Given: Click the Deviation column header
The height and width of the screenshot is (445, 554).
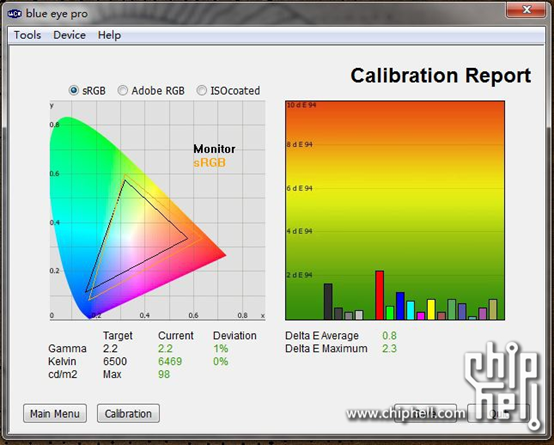Looking at the screenshot, I should 235,335.
